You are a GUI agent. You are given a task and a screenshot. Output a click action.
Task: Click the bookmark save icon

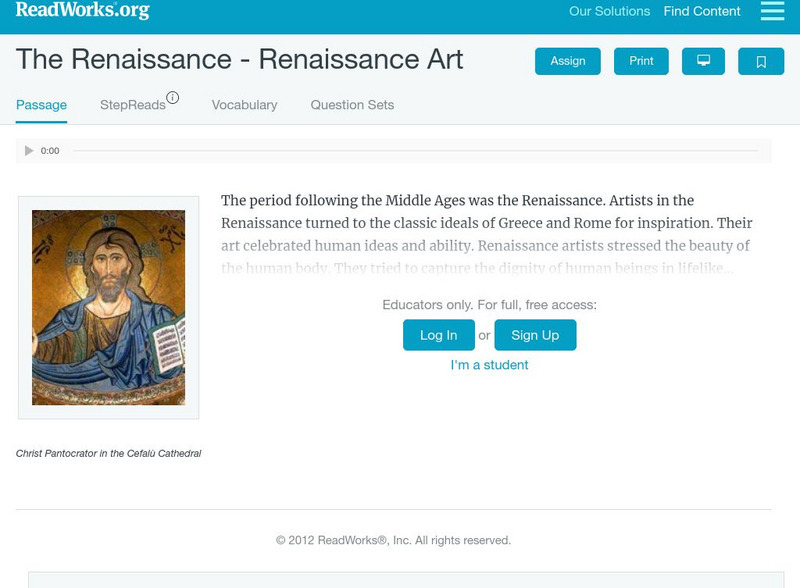point(761,61)
